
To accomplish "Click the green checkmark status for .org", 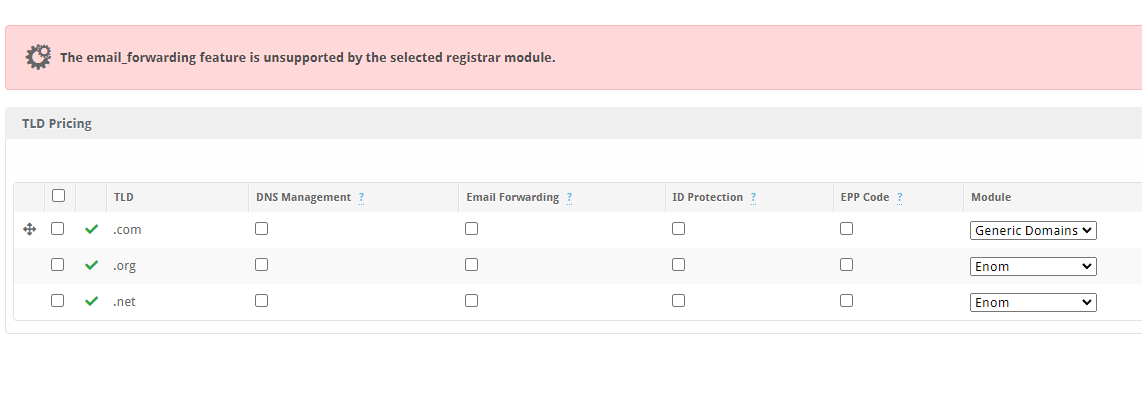I will coord(91,265).
